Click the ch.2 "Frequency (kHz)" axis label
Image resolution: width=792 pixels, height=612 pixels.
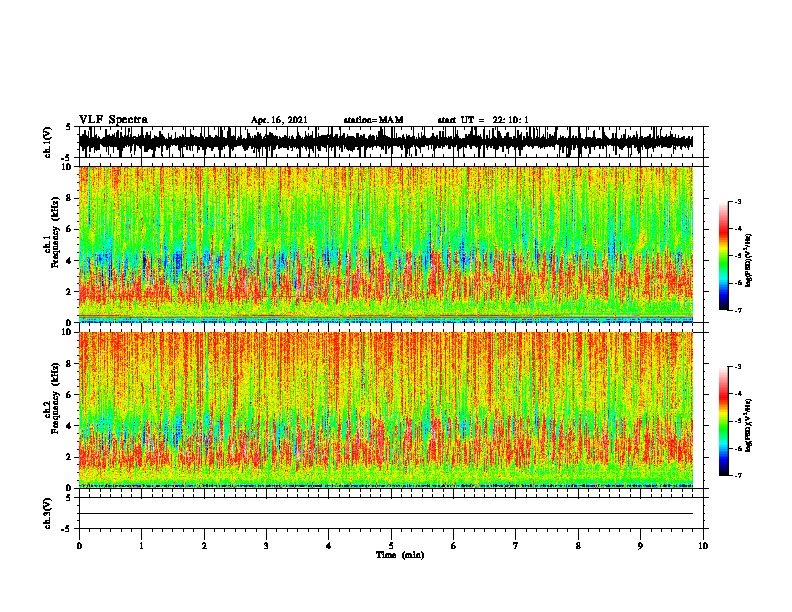pos(55,398)
